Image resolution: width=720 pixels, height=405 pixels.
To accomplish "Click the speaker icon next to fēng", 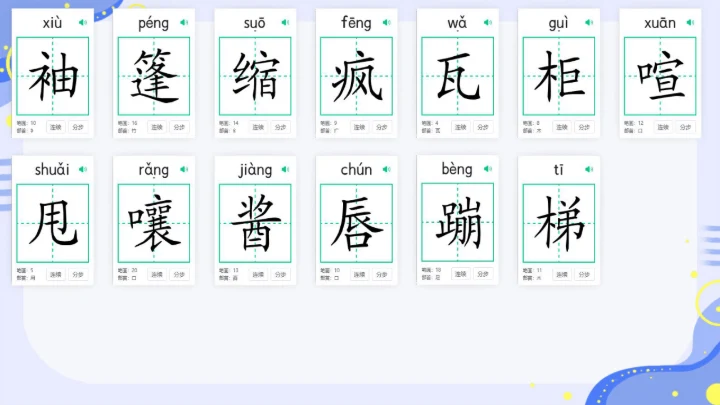I will point(386,22).
